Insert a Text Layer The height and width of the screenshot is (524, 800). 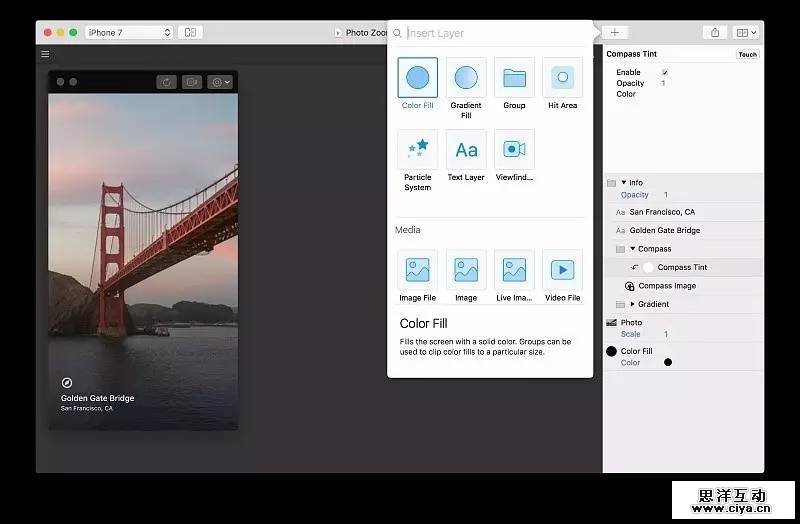[466, 149]
